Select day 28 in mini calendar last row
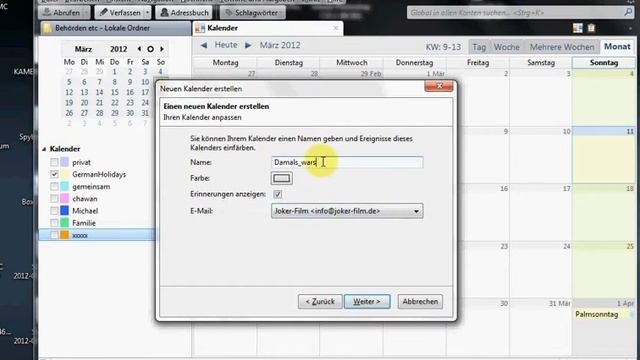 (100, 113)
